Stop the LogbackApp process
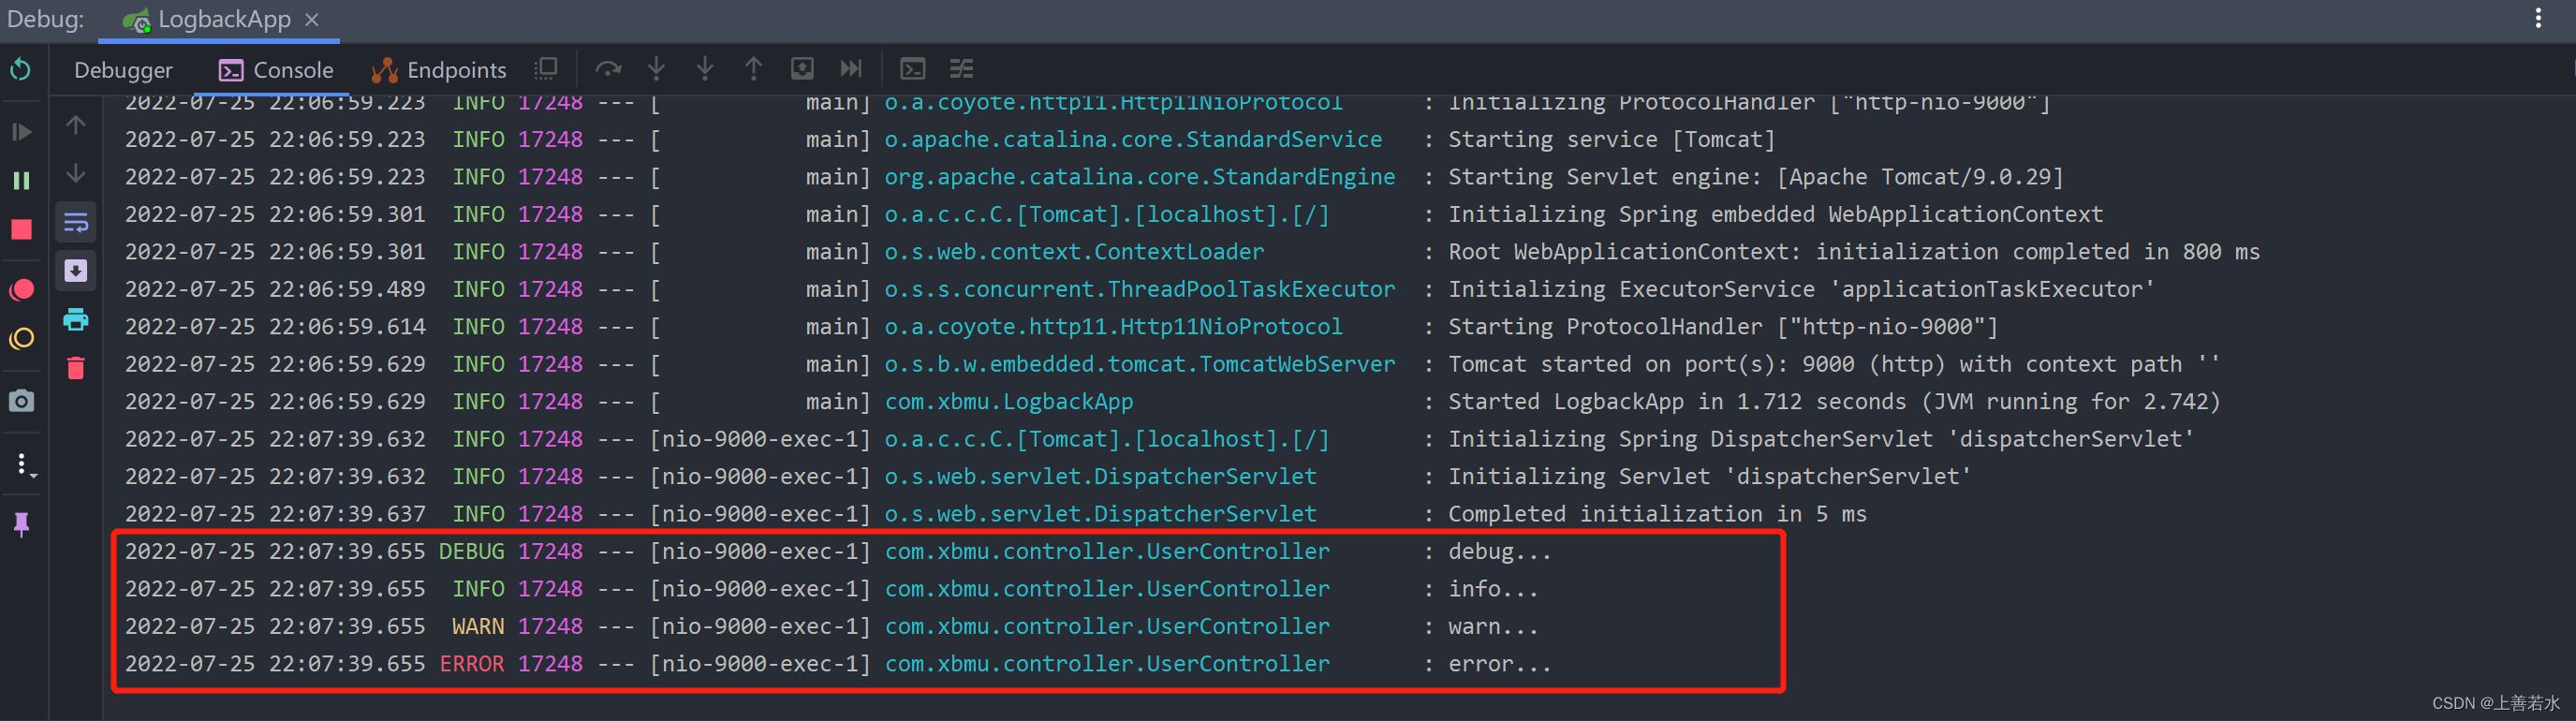The height and width of the screenshot is (721, 2576). [x=21, y=229]
